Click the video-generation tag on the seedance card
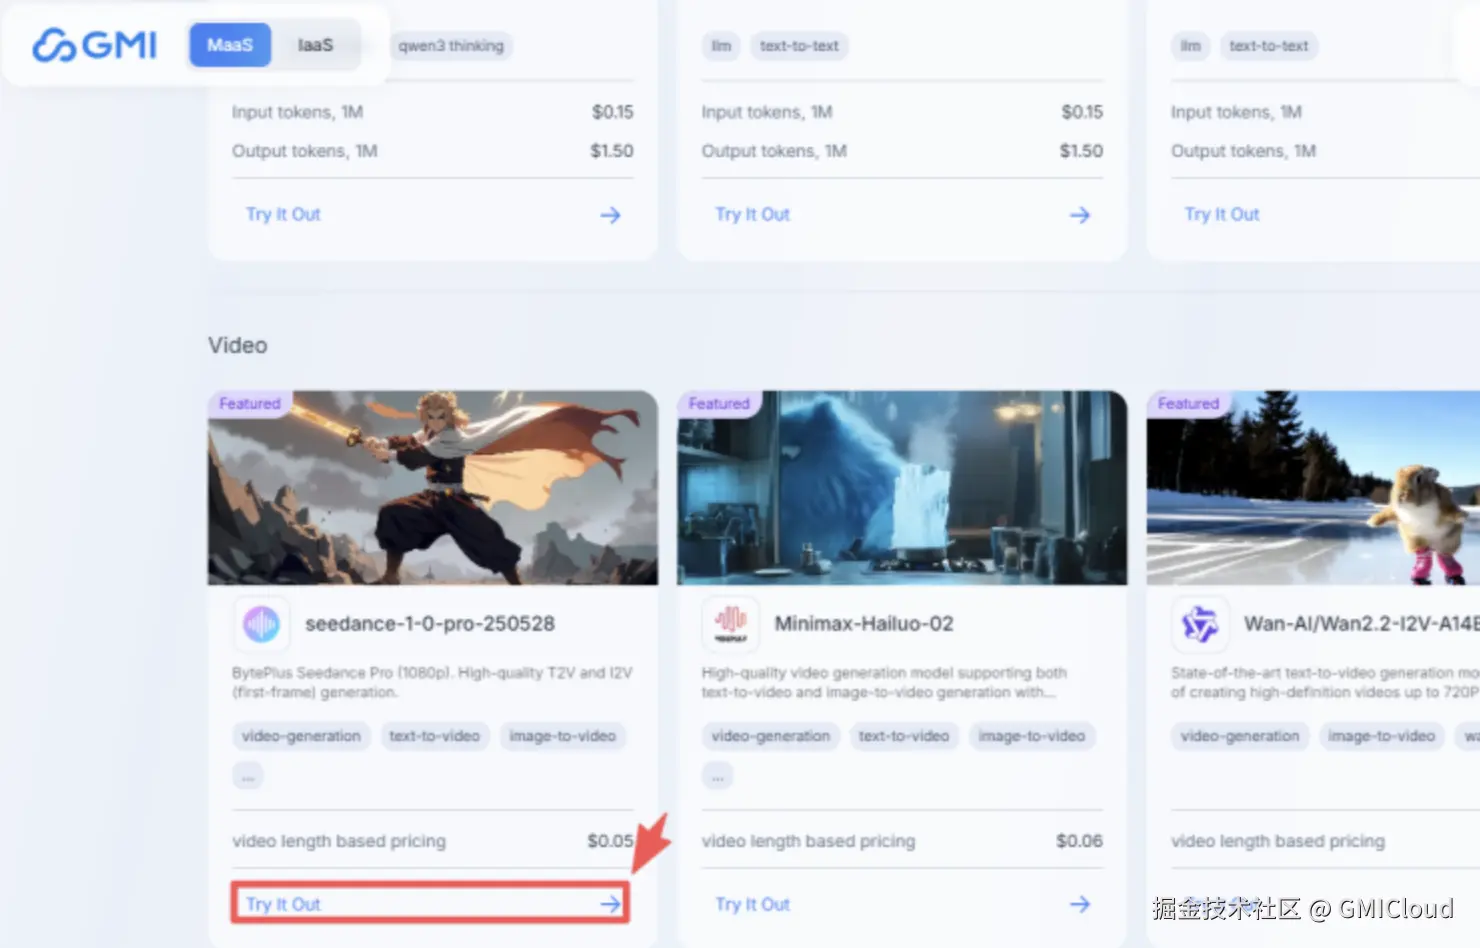1480x948 pixels. 301,736
